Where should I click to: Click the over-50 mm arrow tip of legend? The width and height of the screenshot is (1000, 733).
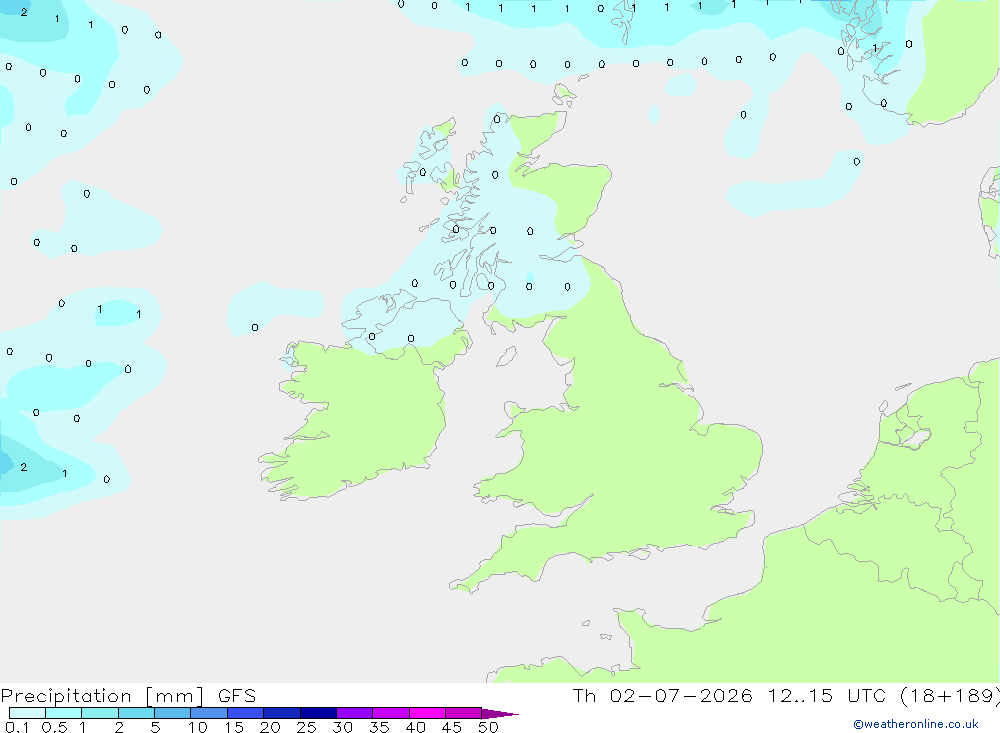coord(500,714)
